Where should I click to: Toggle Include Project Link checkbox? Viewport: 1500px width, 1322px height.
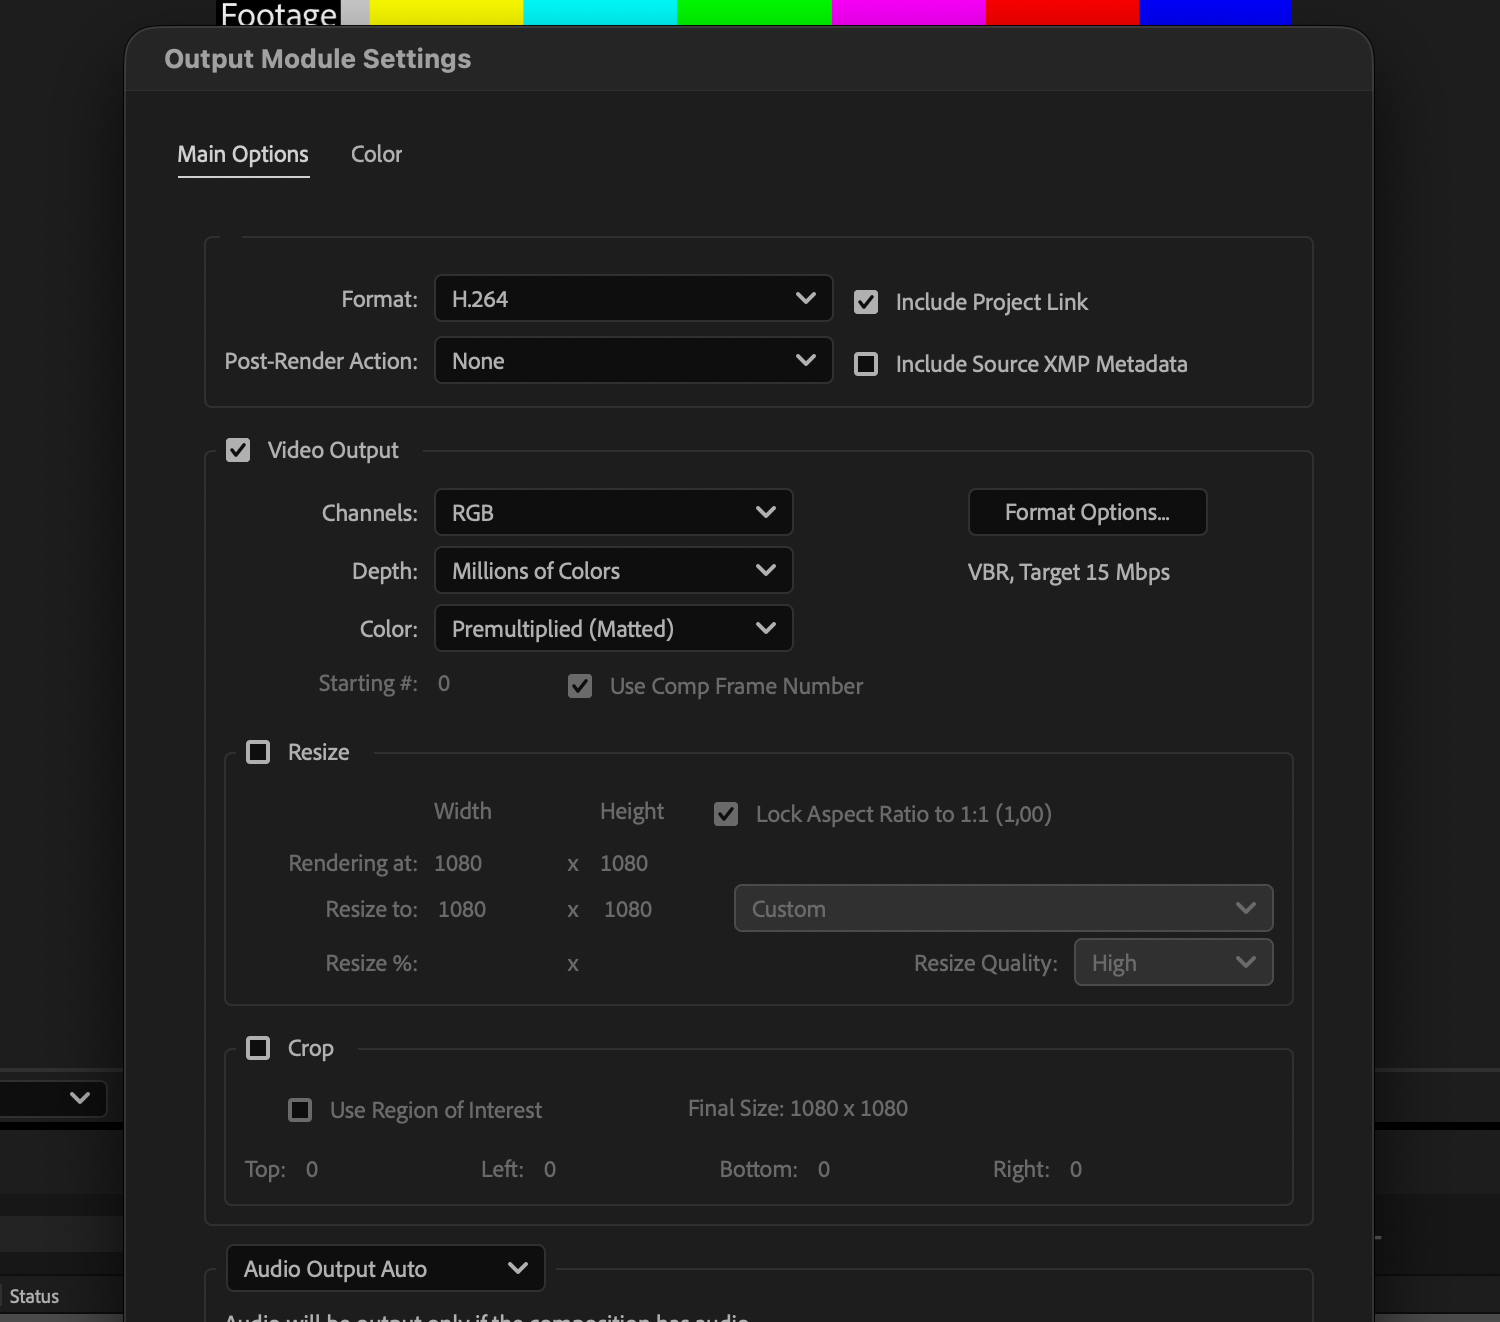(x=866, y=302)
